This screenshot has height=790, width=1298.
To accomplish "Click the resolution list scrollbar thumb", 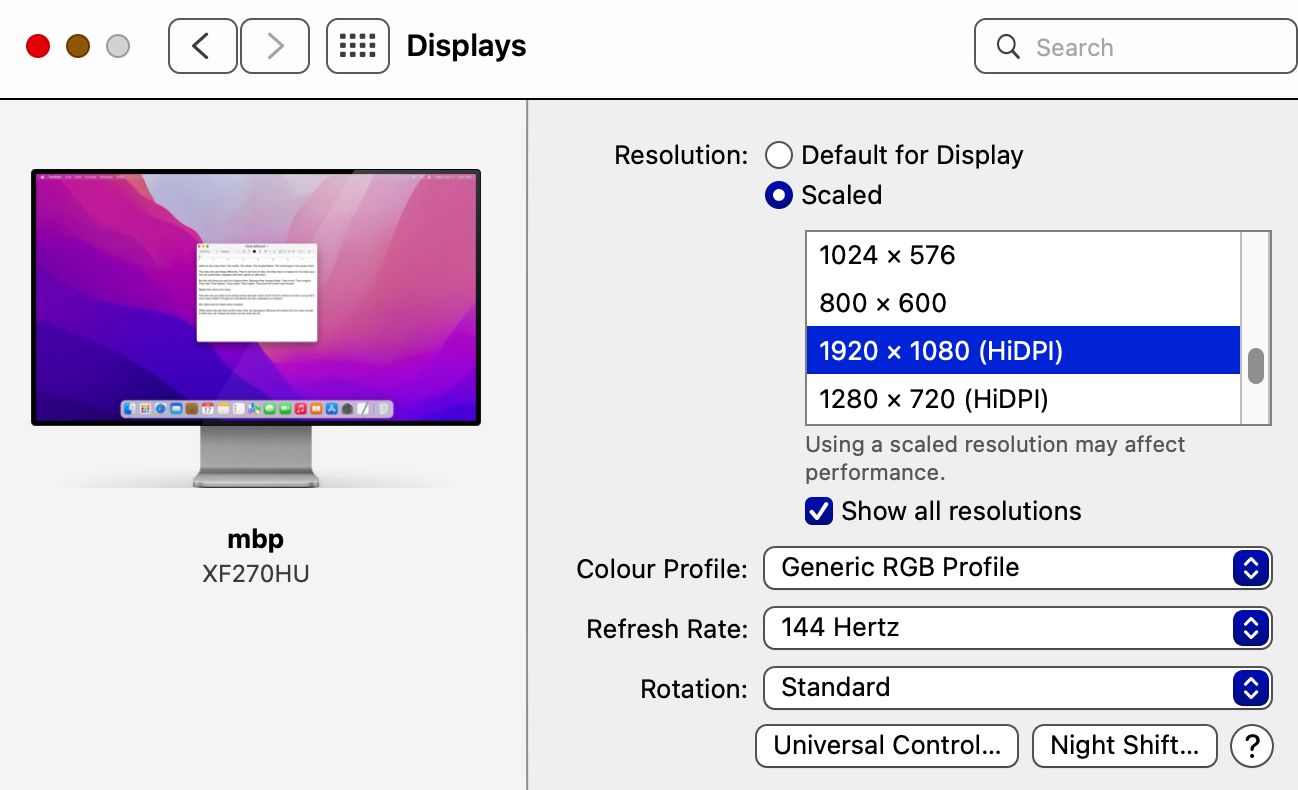I will click(1256, 365).
